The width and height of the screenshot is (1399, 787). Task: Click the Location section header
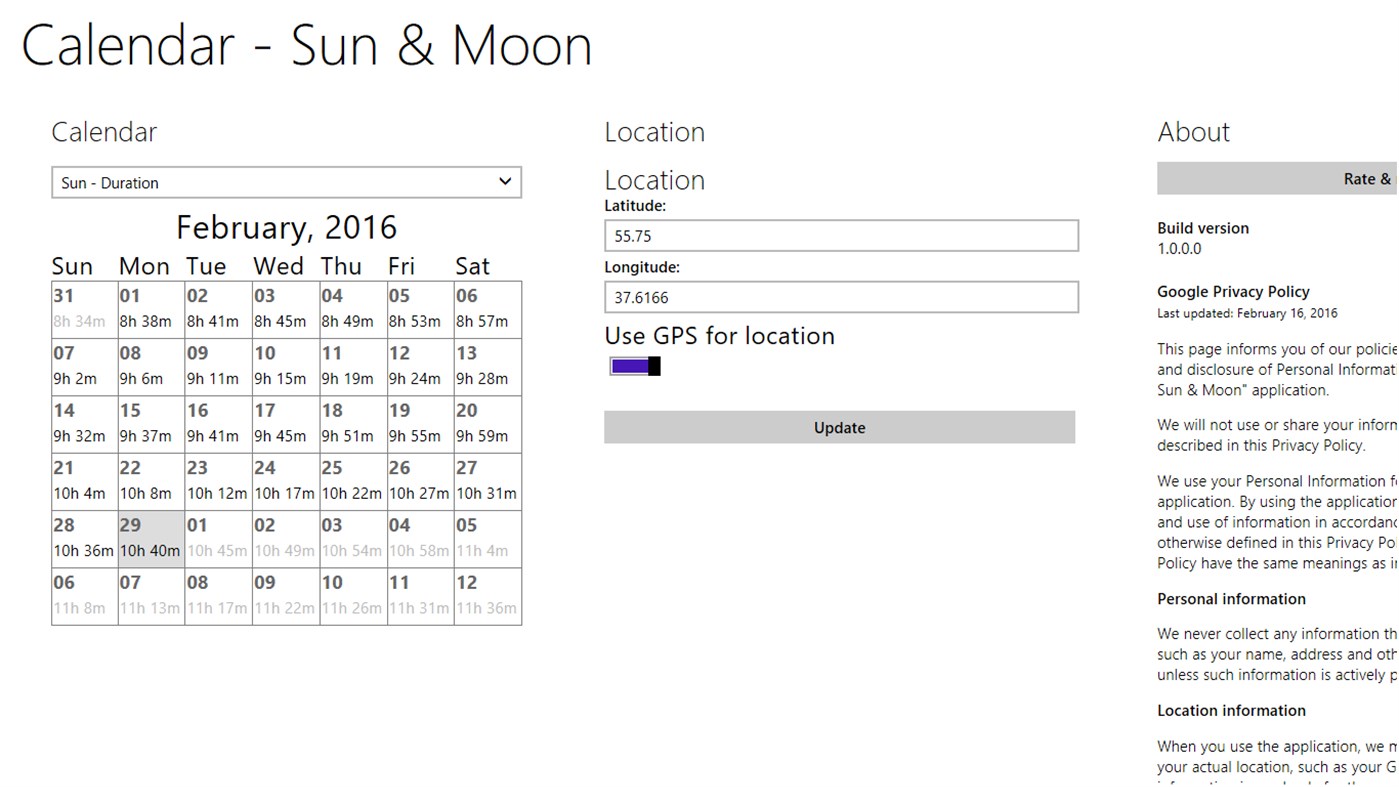[654, 131]
